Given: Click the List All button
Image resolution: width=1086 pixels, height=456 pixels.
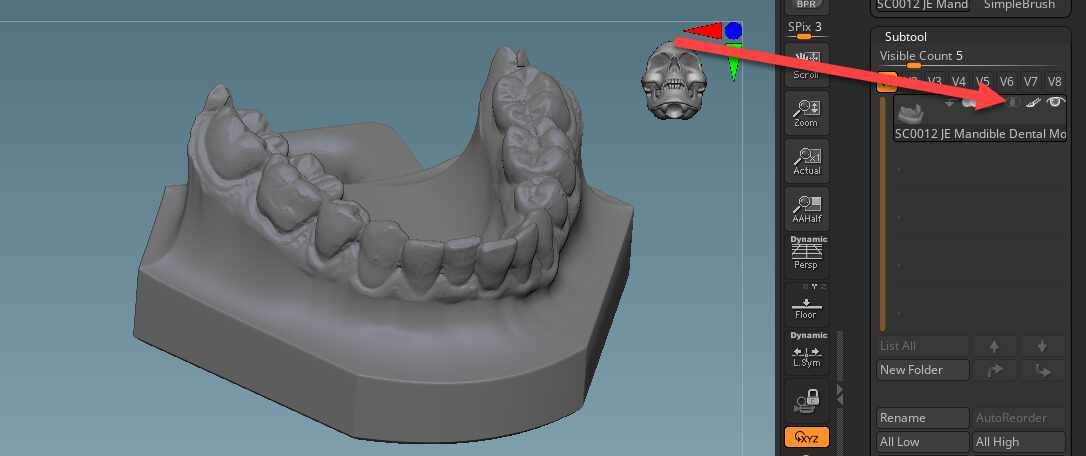Looking at the screenshot, I should [x=923, y=346].
